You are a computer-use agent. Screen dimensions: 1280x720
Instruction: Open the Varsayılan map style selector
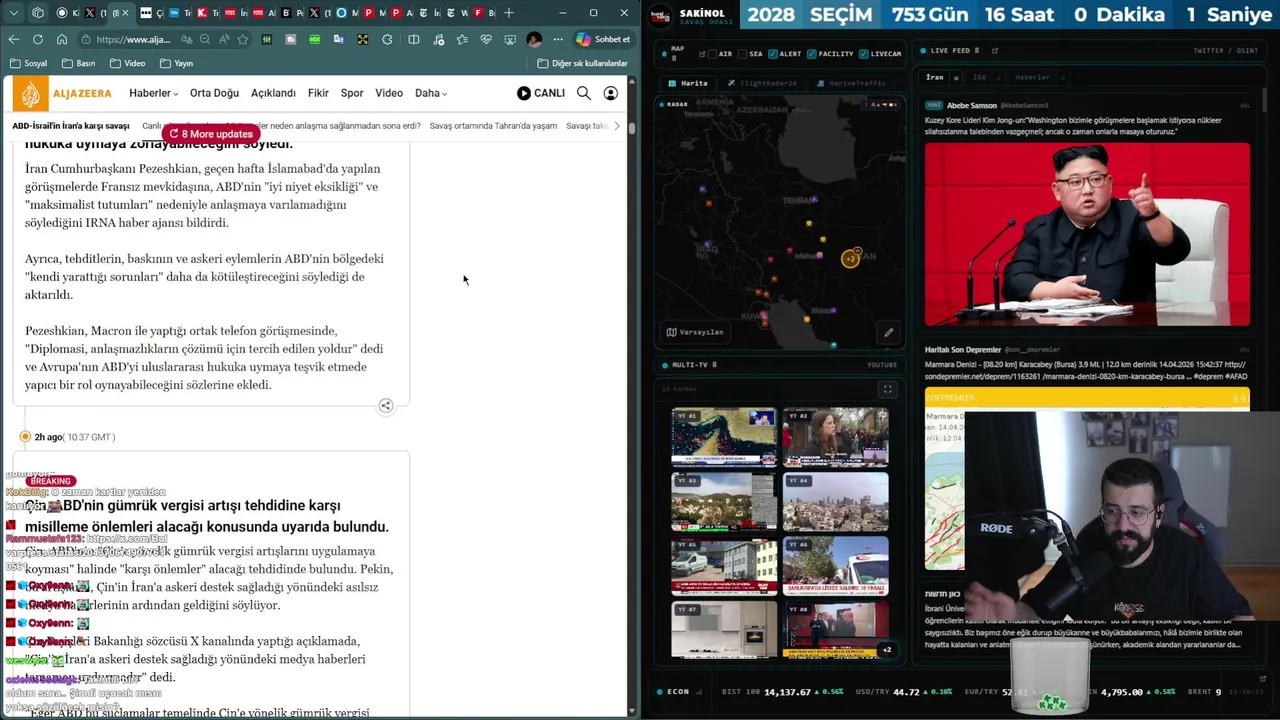[695, 332]
